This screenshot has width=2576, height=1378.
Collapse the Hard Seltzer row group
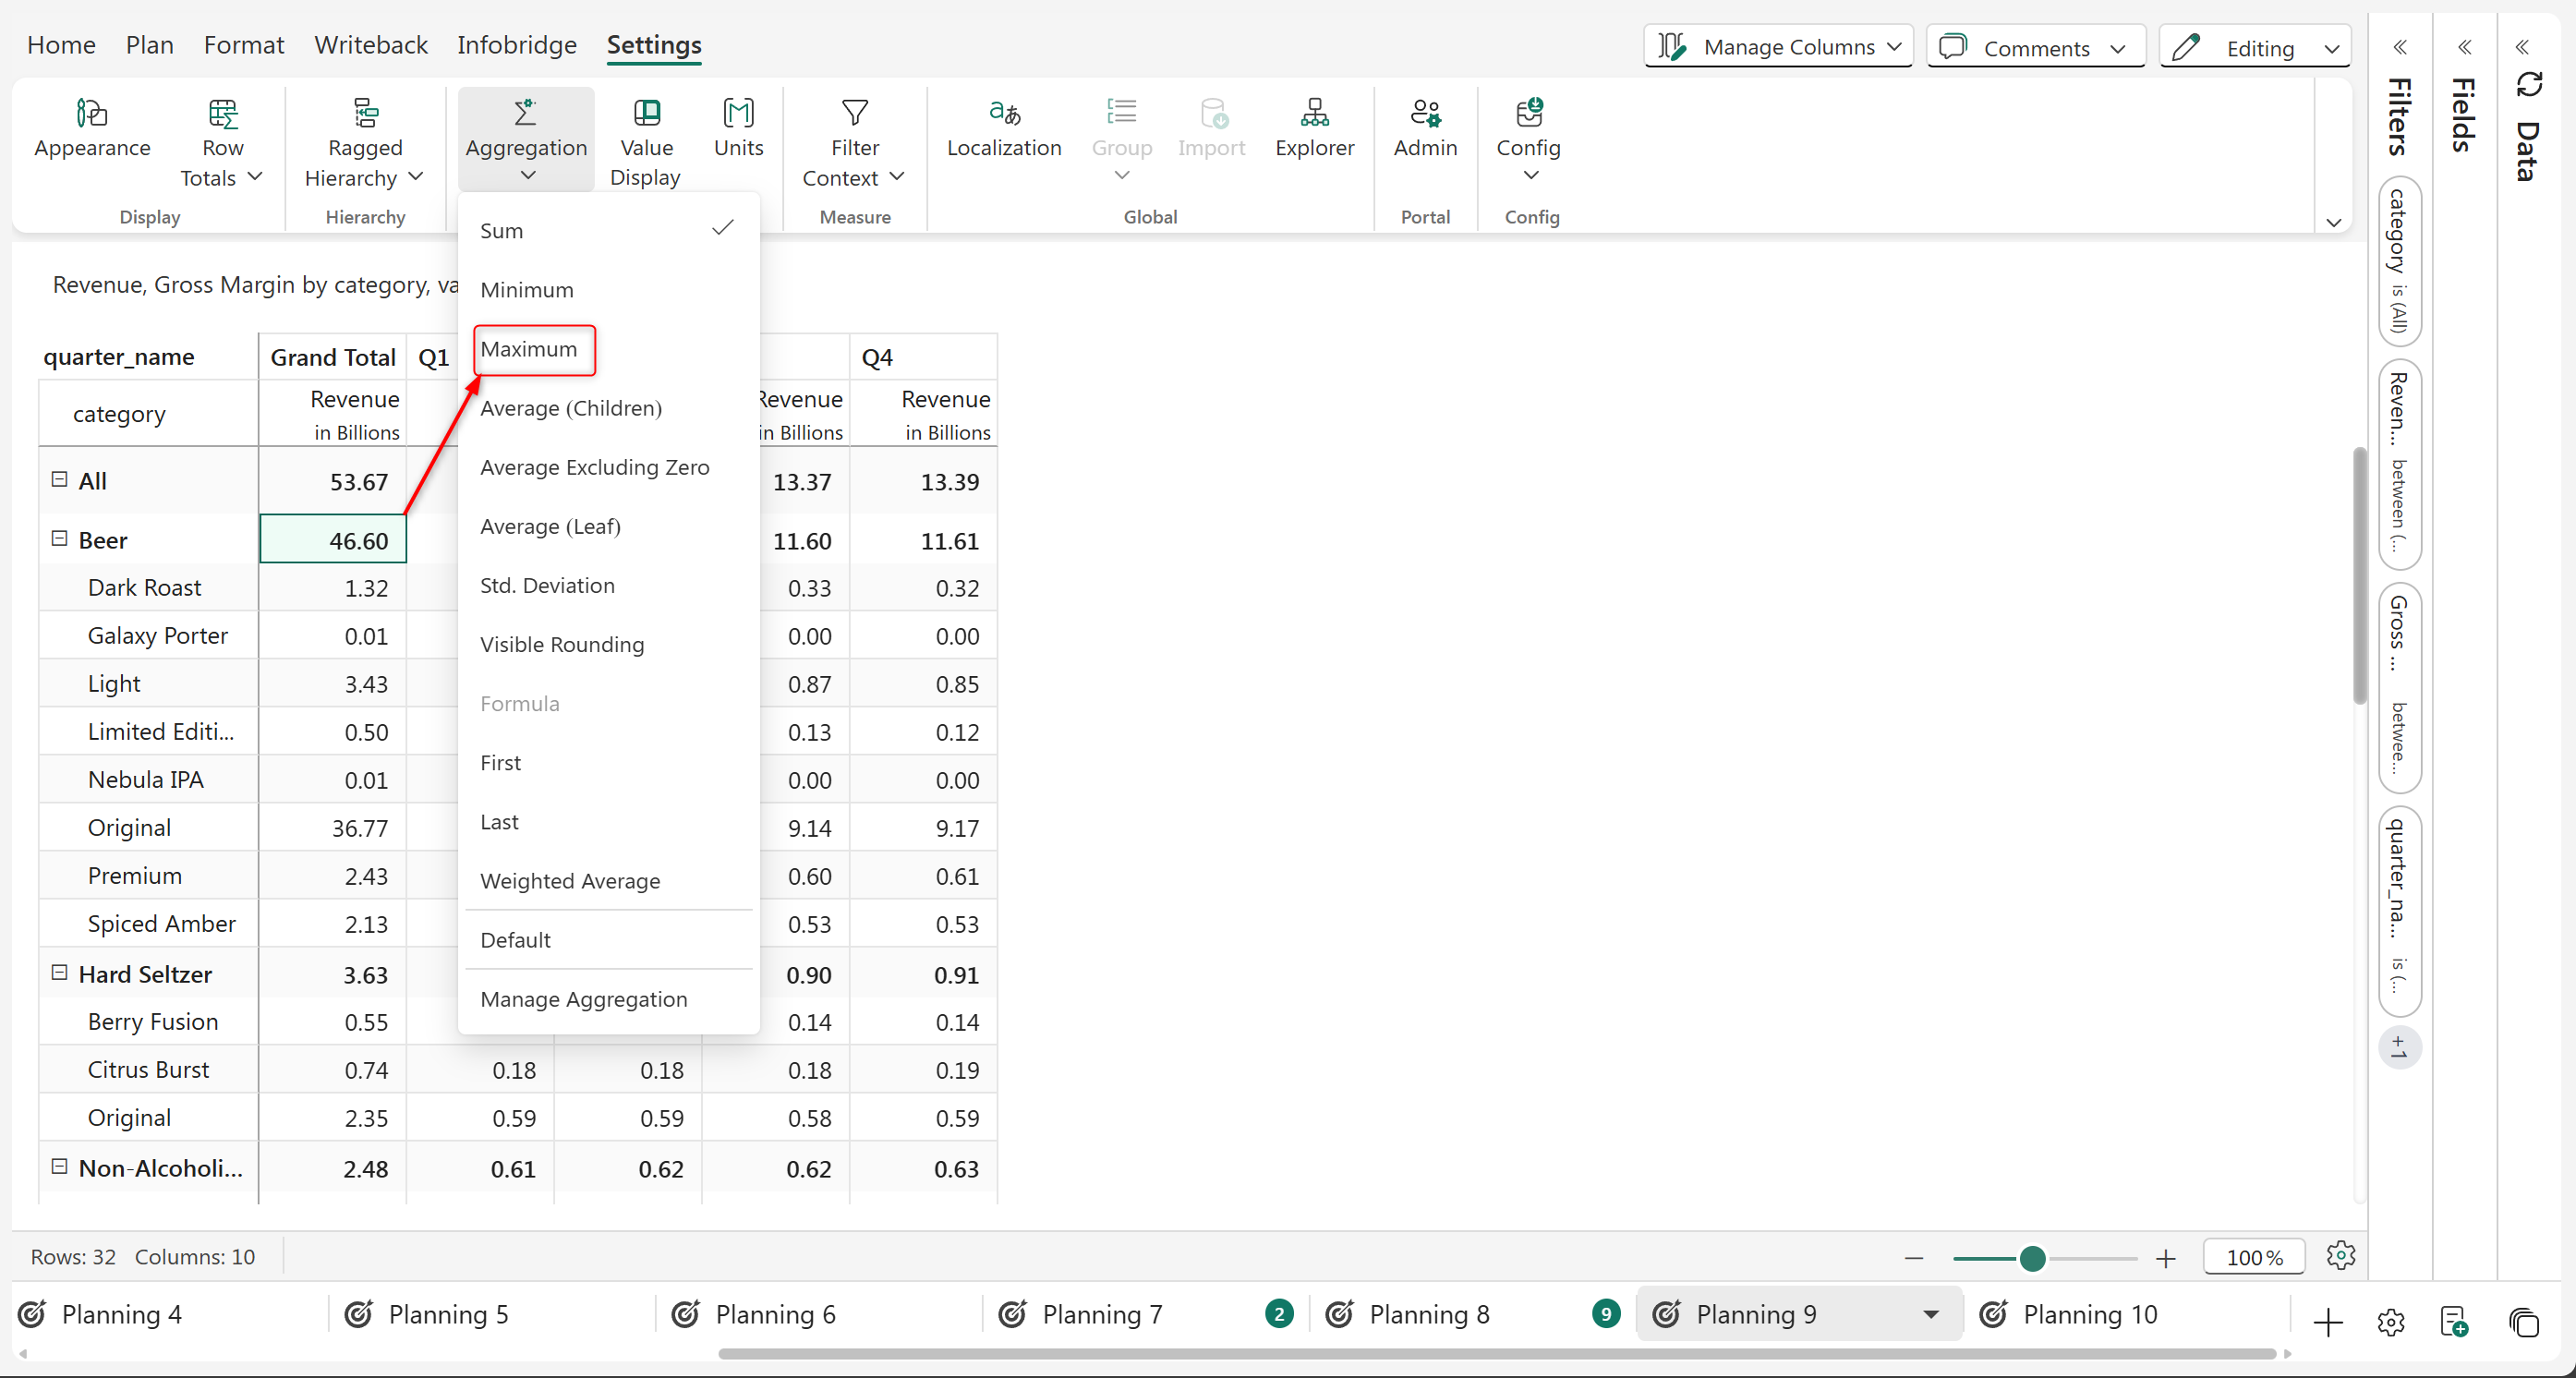pyautogui.click(x=59, y=973)
